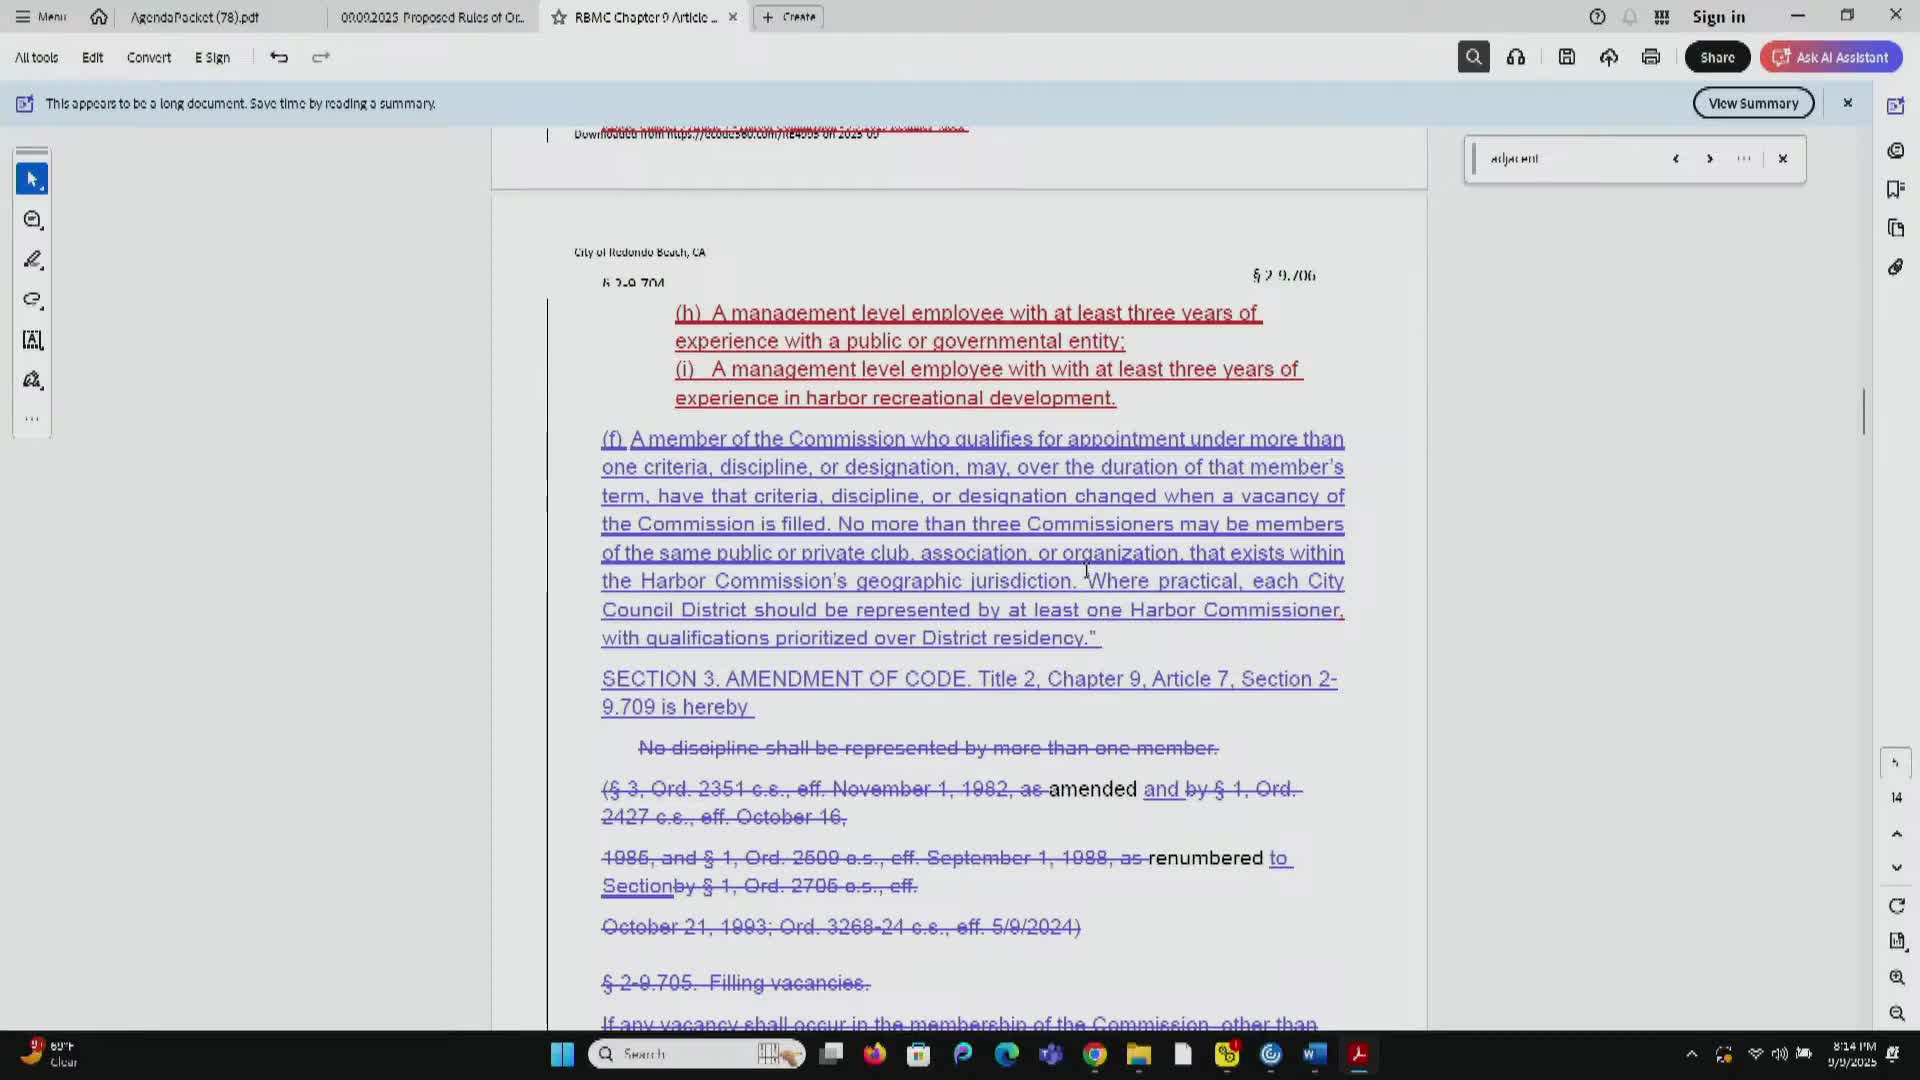1920x1080 pixels.
Task: Go to next find result
Action: [x=1710, y=159]
